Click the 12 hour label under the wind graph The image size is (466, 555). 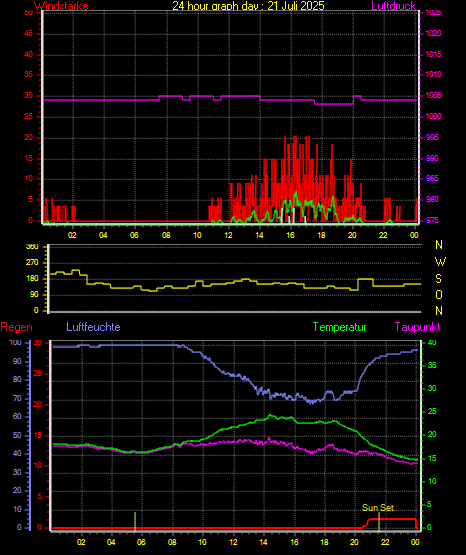[229, 235]
